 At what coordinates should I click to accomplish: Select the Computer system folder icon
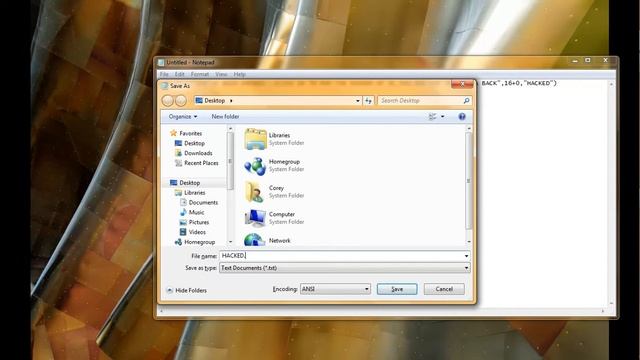255,218
